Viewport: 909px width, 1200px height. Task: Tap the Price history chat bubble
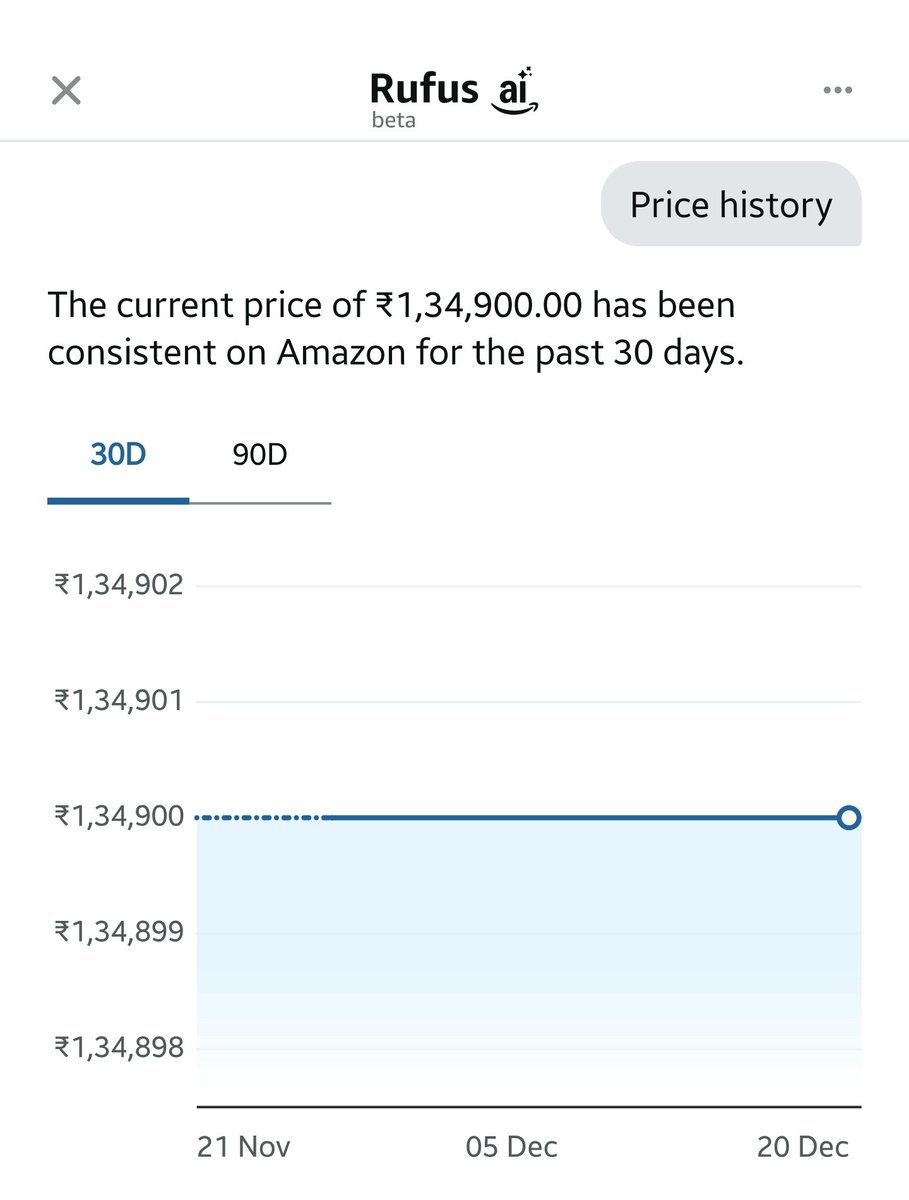(x=731, y=205)
